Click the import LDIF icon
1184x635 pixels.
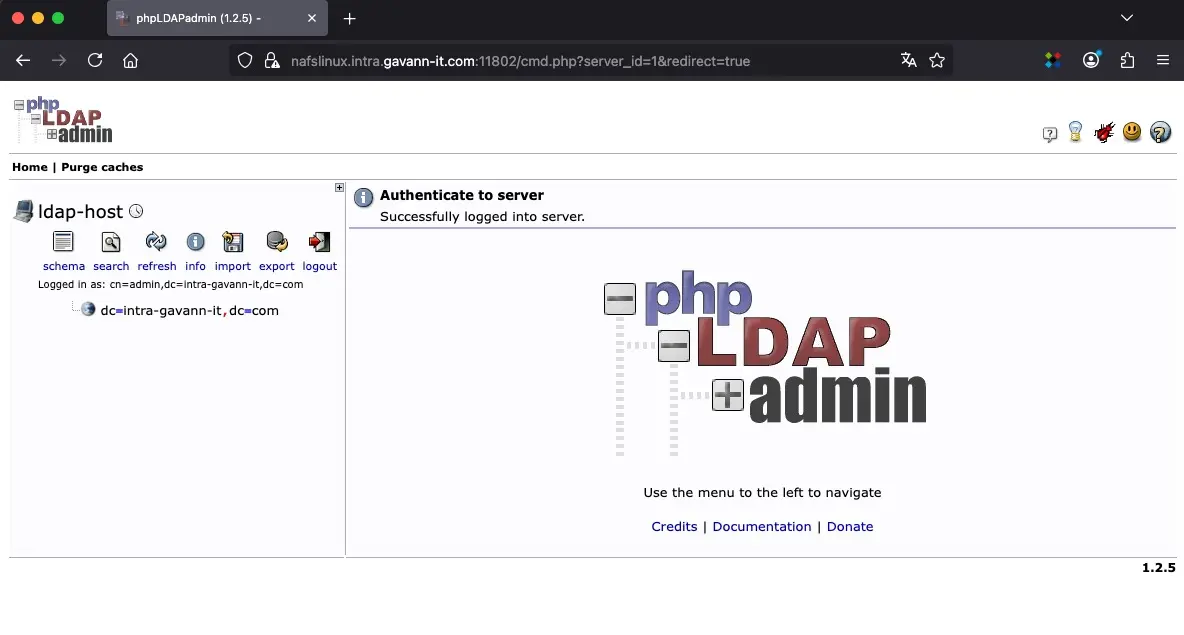pos(232,242)
